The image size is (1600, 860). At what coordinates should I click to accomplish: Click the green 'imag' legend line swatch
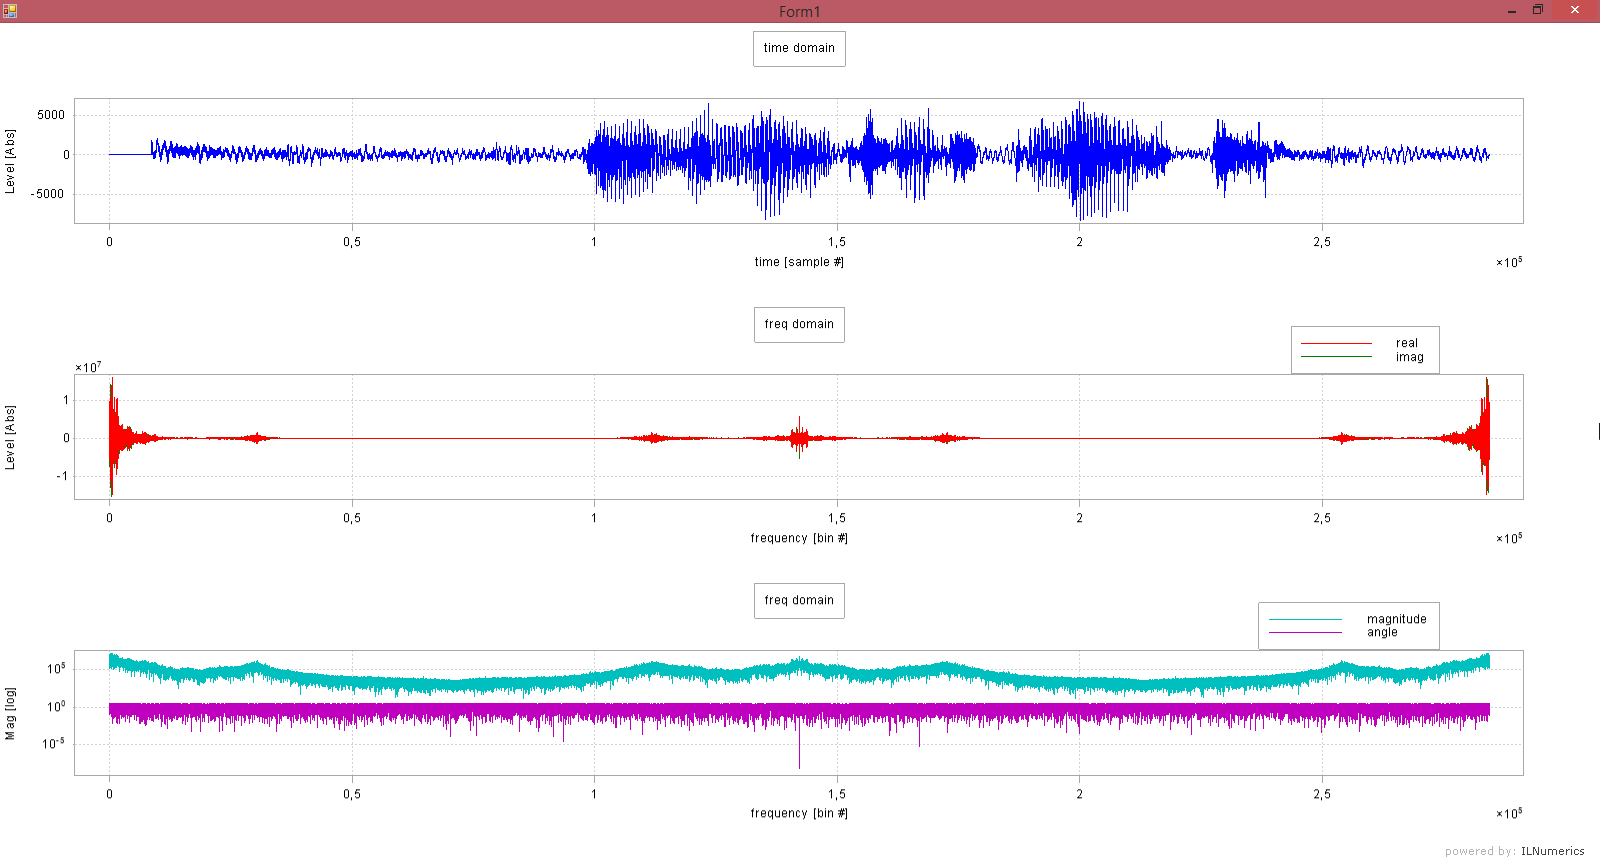click(1336, 357)
